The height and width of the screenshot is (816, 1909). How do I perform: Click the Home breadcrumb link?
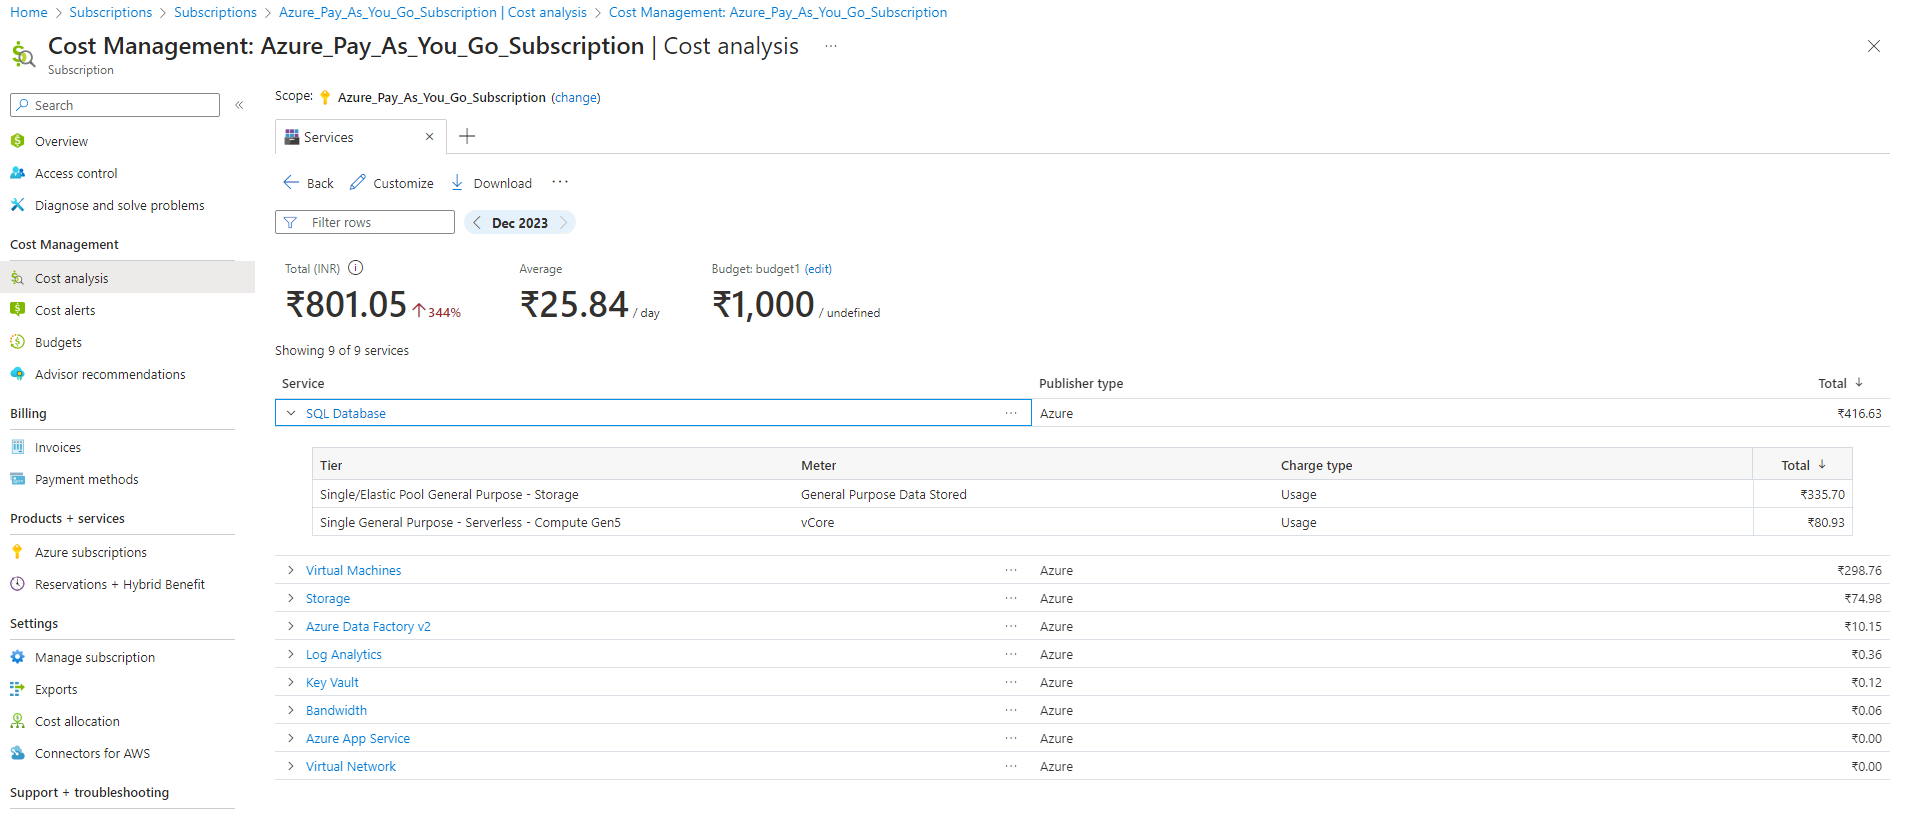click(29, 12)
